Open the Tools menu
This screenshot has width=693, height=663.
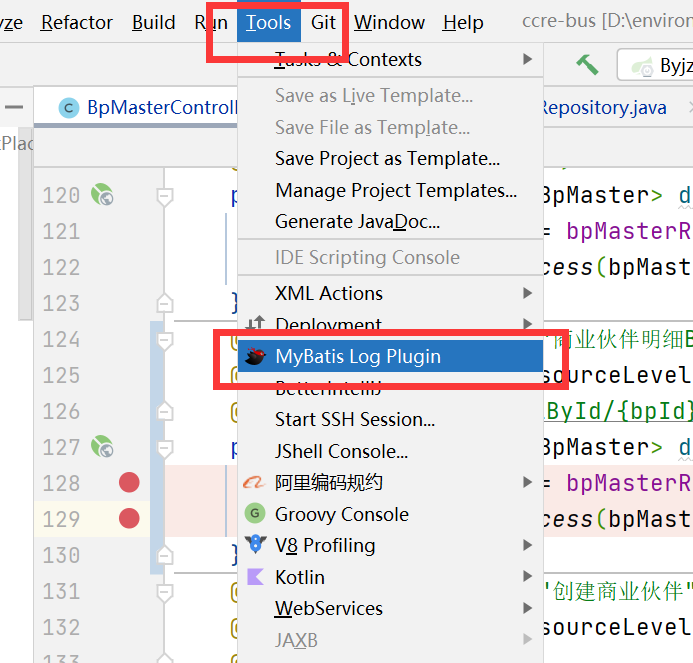point(268,22)
